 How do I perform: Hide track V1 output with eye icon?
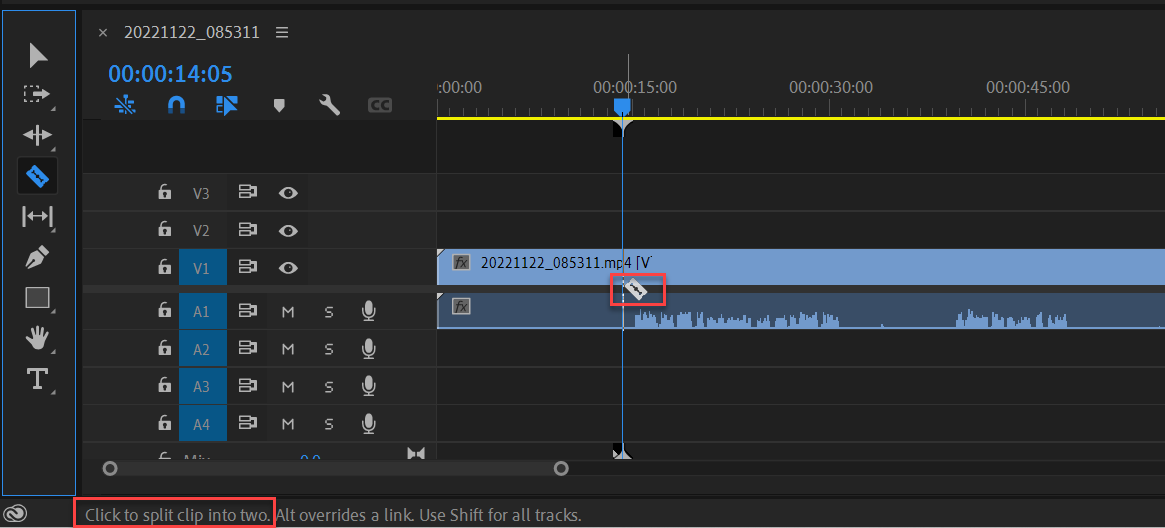coord(288,267)
